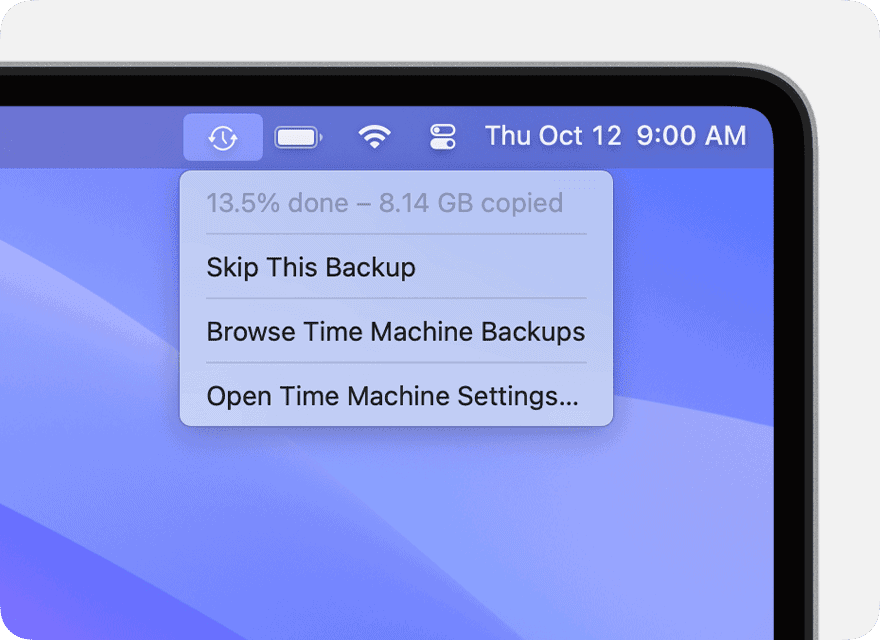Click the empty desktop wallpaper area
This screenshot has width=880, height=640.
coord(393,533)
